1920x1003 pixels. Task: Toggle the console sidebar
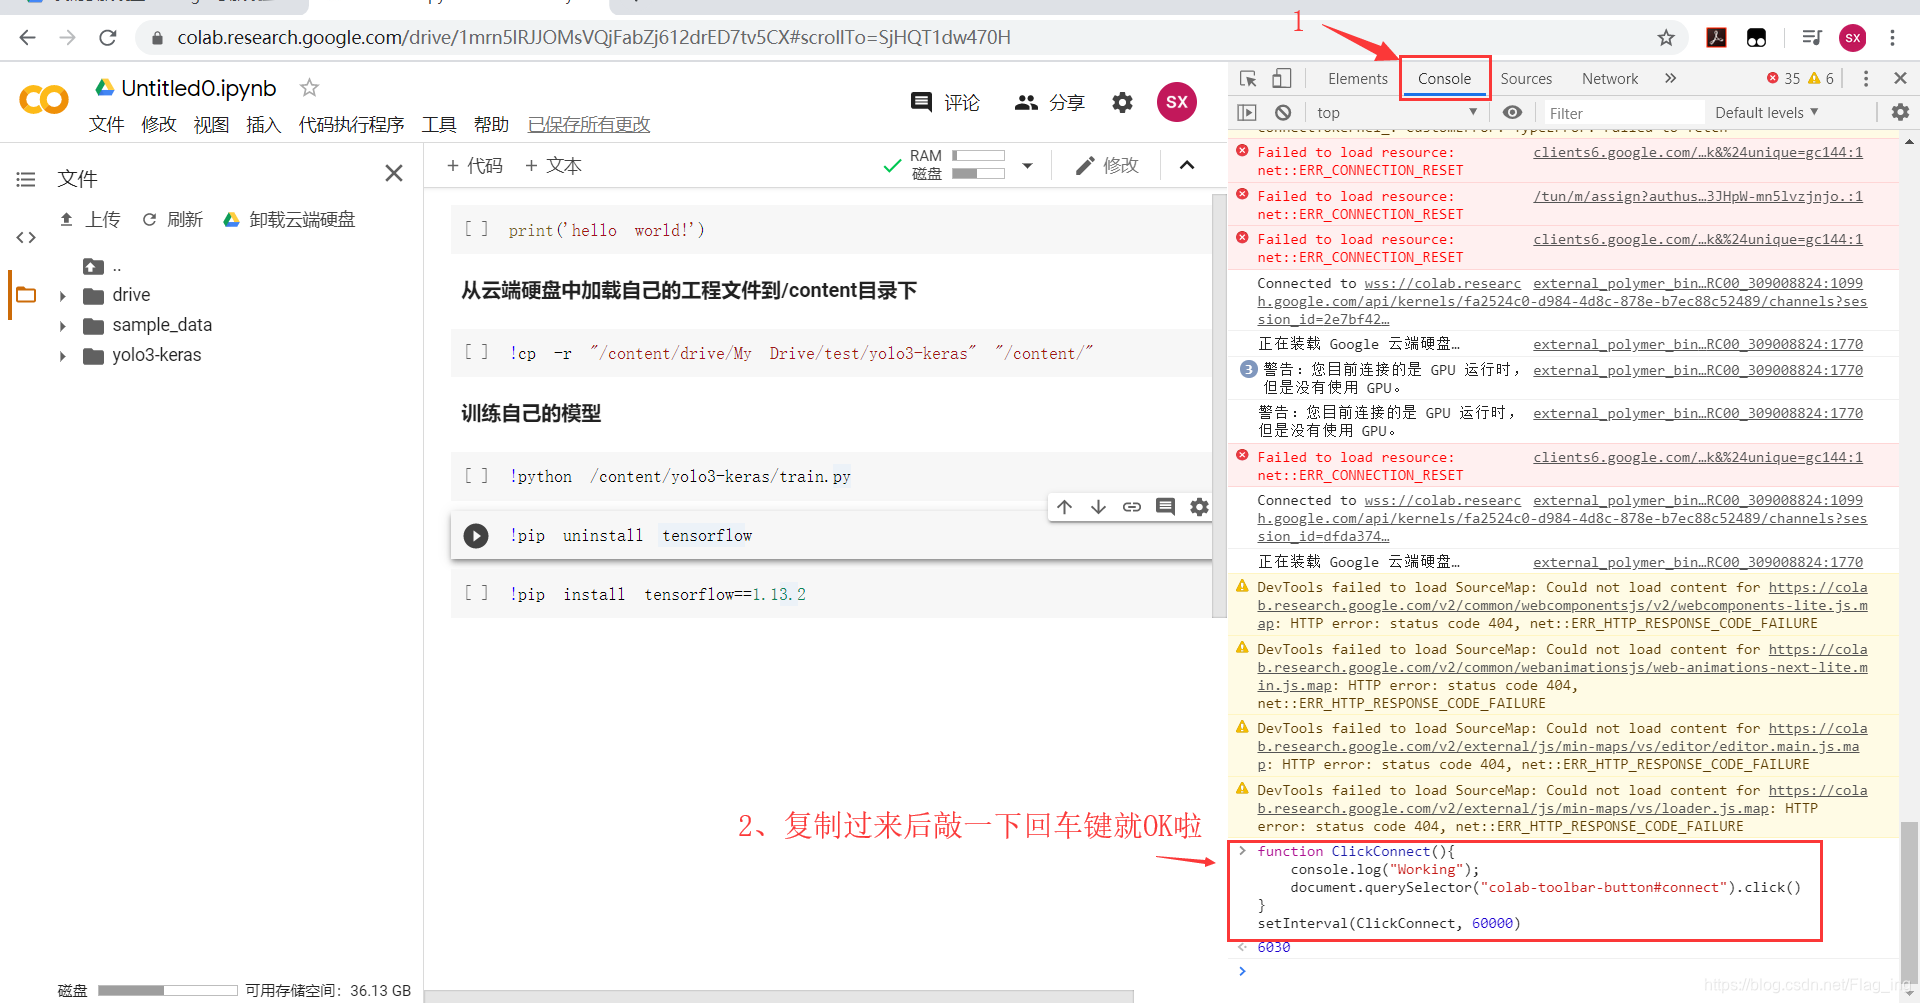[1246, 113]
